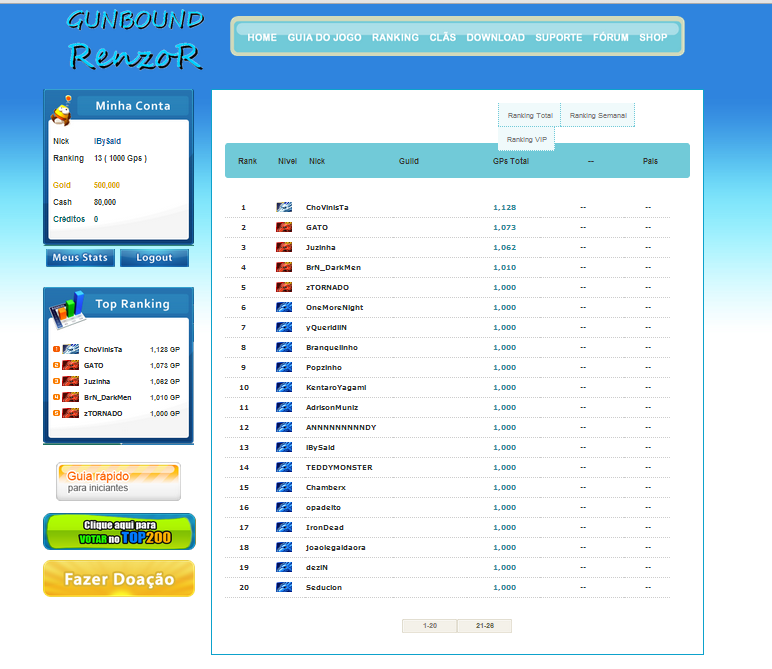This screenshot has width=772, height=669.
Task: Go to the DOWNLOAD menu item
Action: coord(495,38)
